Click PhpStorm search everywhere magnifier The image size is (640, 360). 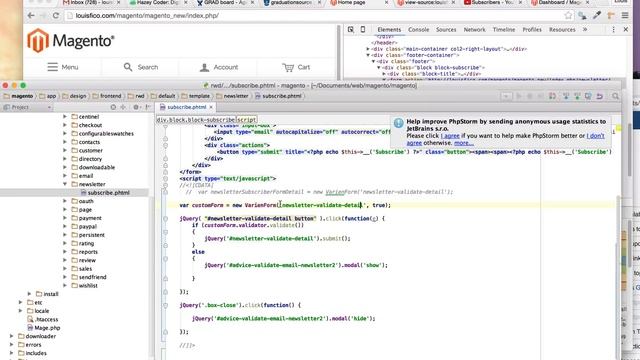(x=615, y=96)
